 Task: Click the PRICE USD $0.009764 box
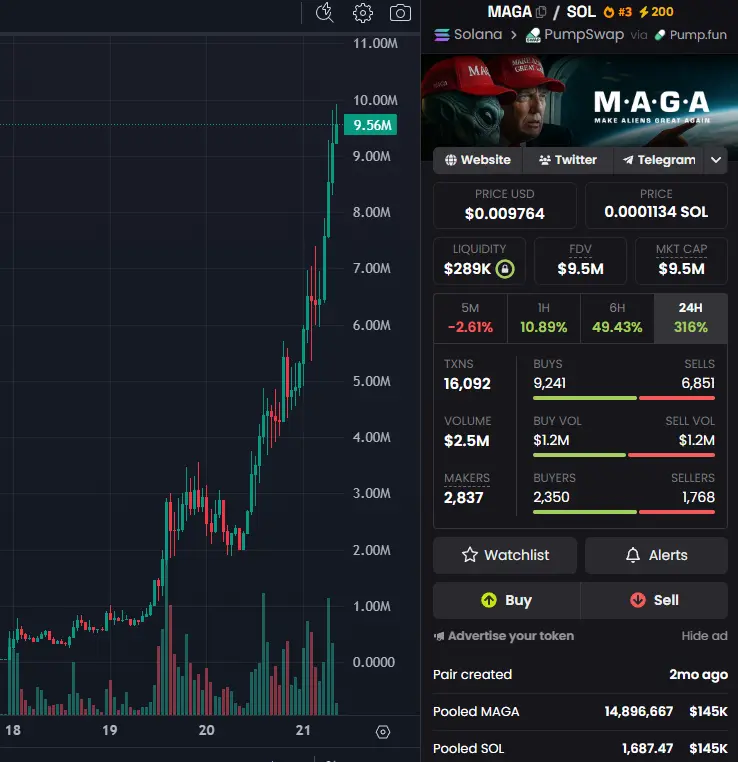505,206
